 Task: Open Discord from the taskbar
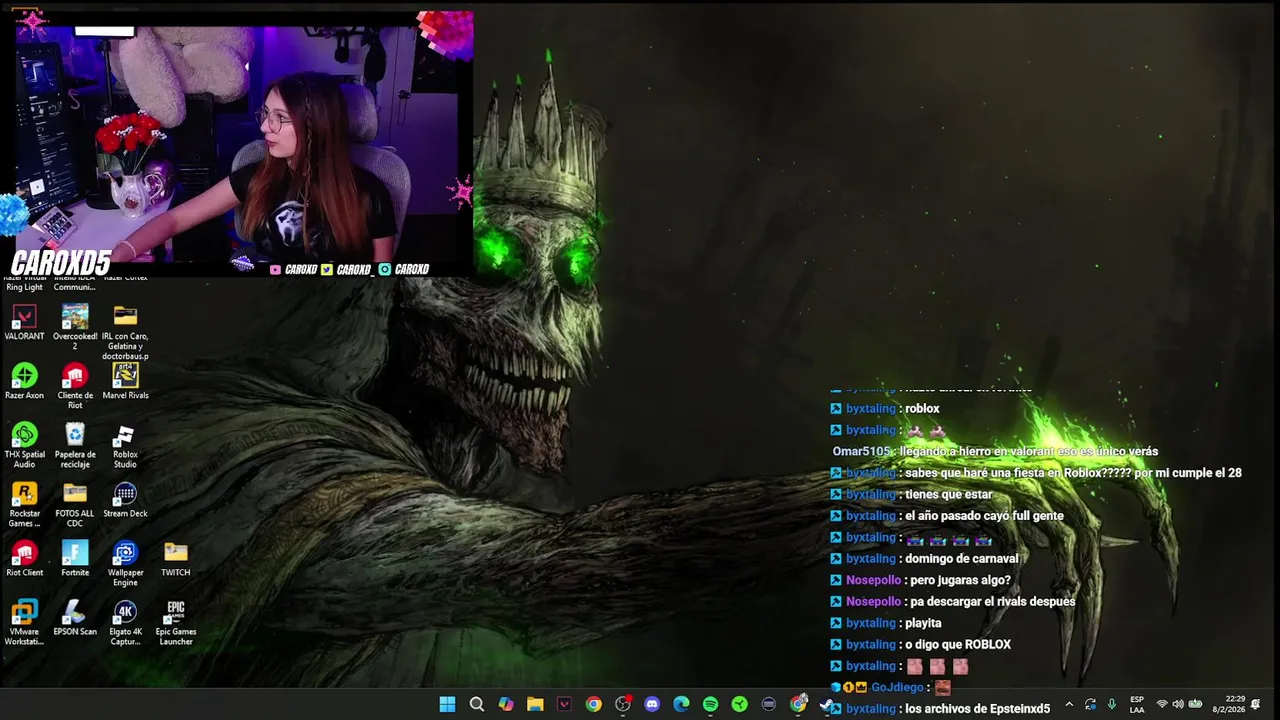click(652, 704)
